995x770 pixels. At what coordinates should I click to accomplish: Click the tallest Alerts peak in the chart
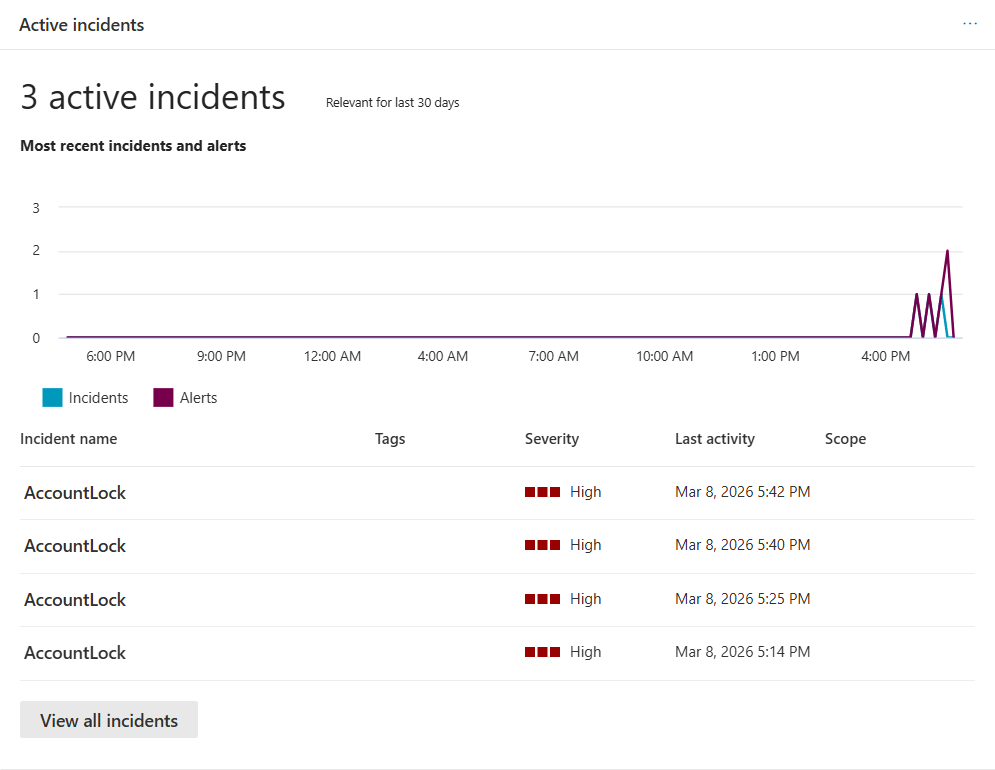pyautogui.click(x=947, y=252)
